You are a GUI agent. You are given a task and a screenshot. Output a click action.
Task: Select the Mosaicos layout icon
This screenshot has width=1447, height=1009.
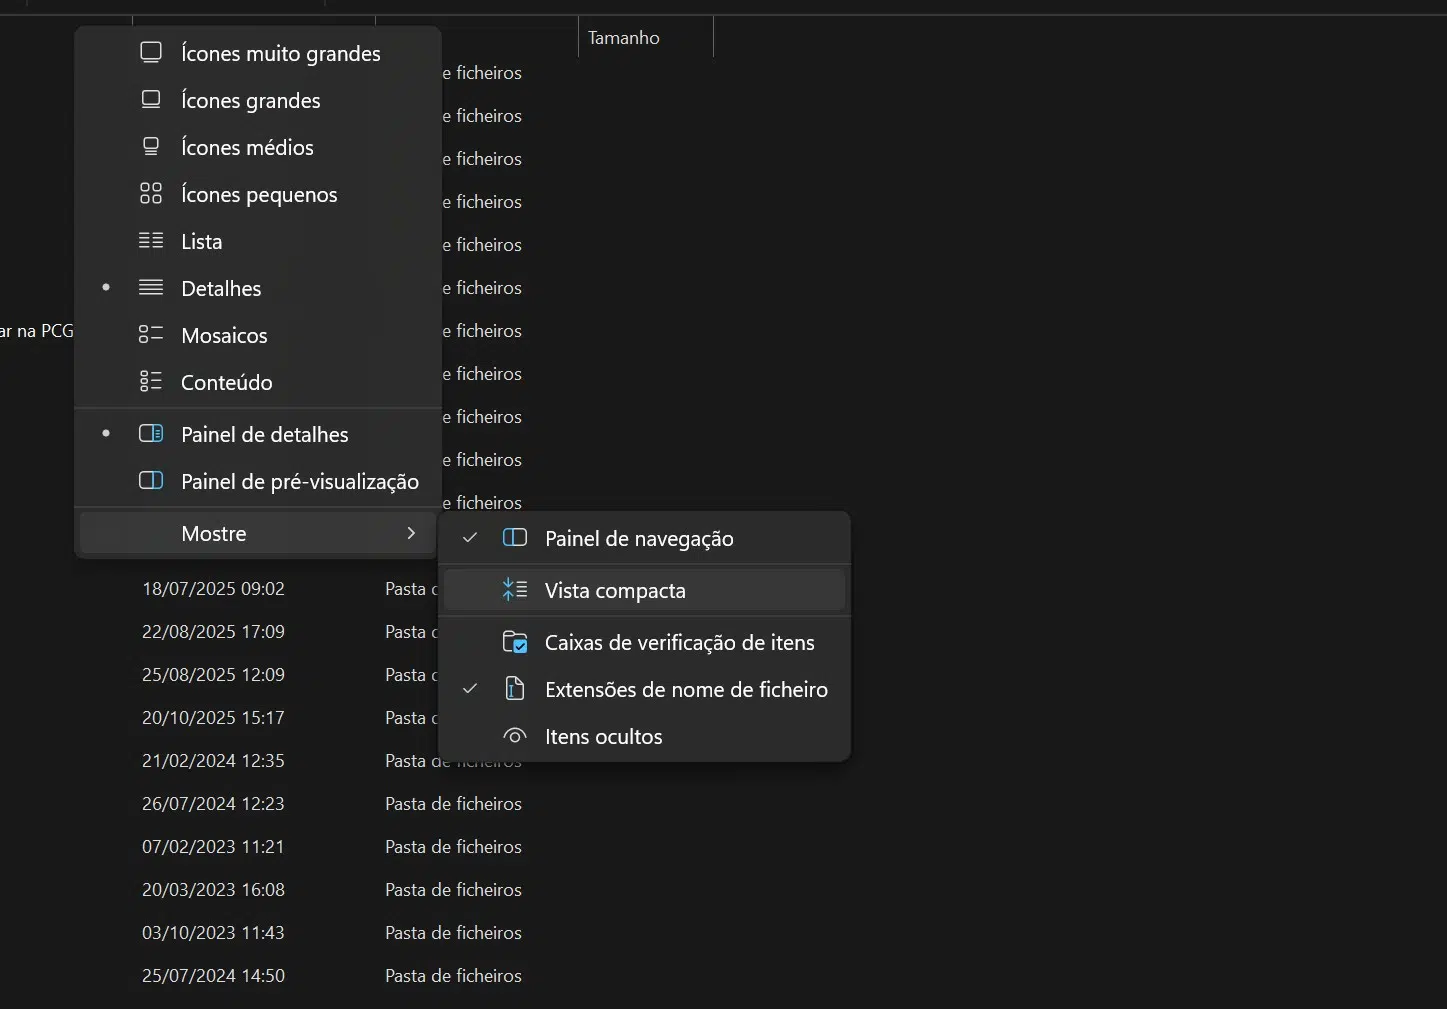(151, 335)
